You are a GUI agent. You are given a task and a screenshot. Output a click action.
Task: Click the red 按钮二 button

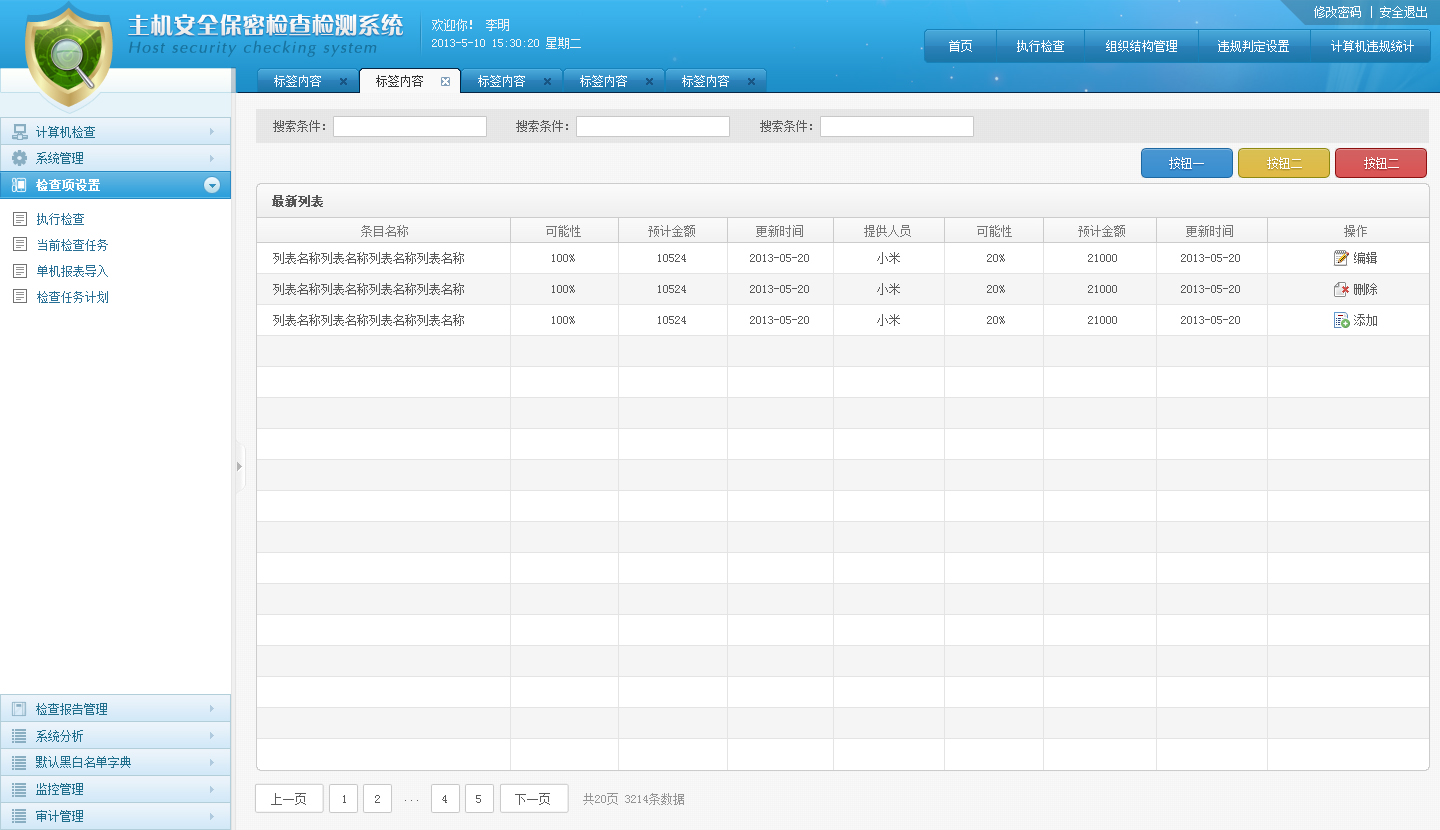tap(1381, 163)
